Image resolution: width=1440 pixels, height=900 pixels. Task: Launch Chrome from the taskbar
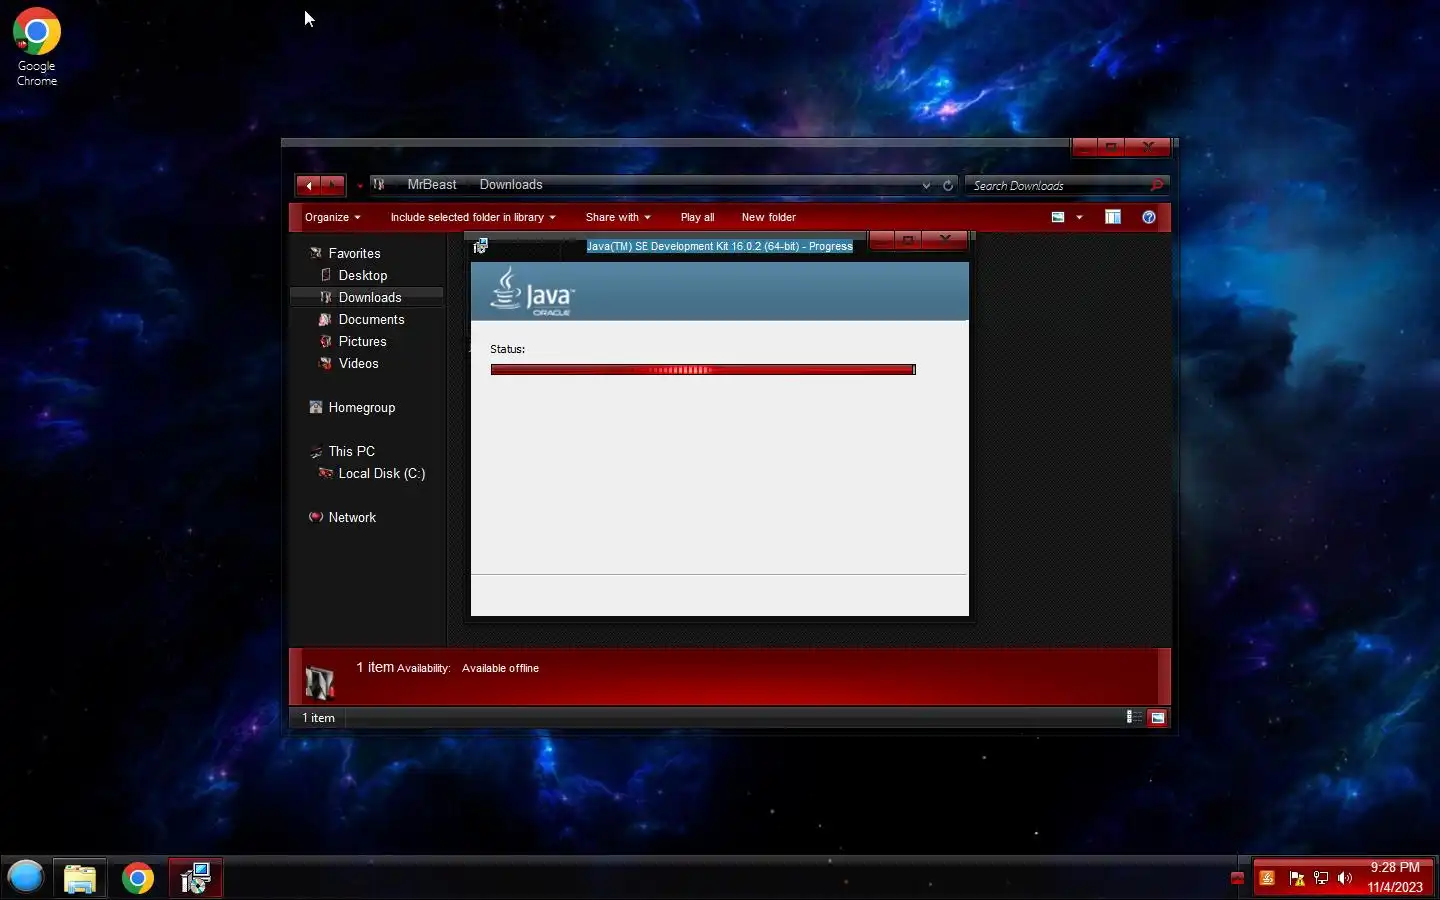(x=138, y=878)
